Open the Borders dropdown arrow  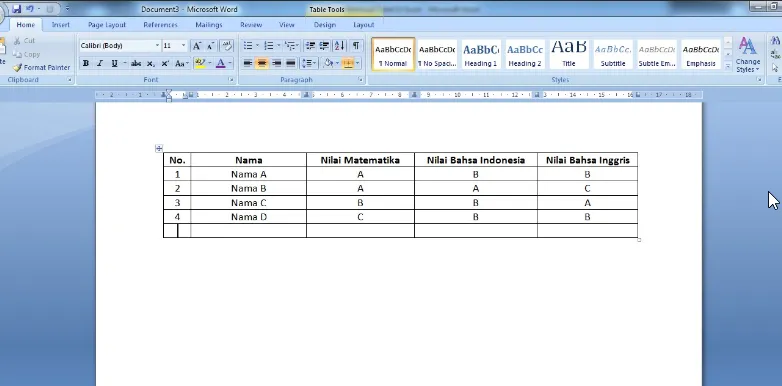(357, 63)
